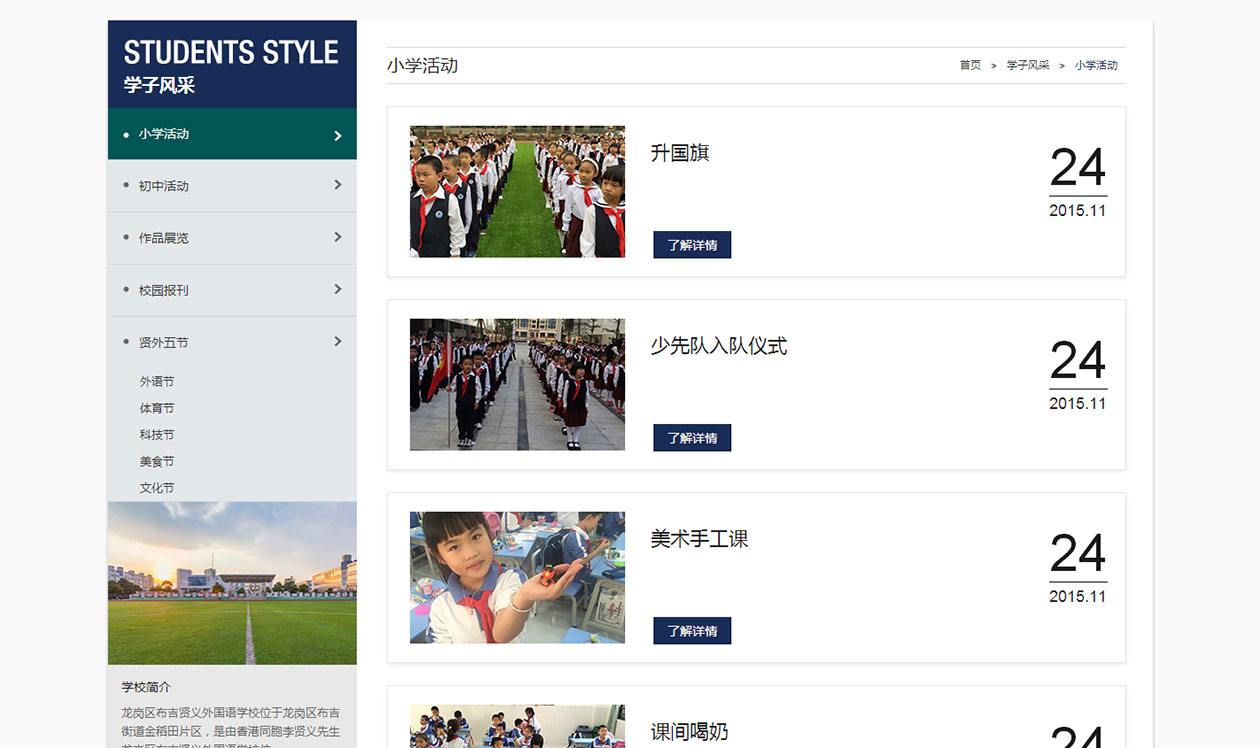
Task: Open the 外语节 submenu link
Action: (x=157, y=382)
